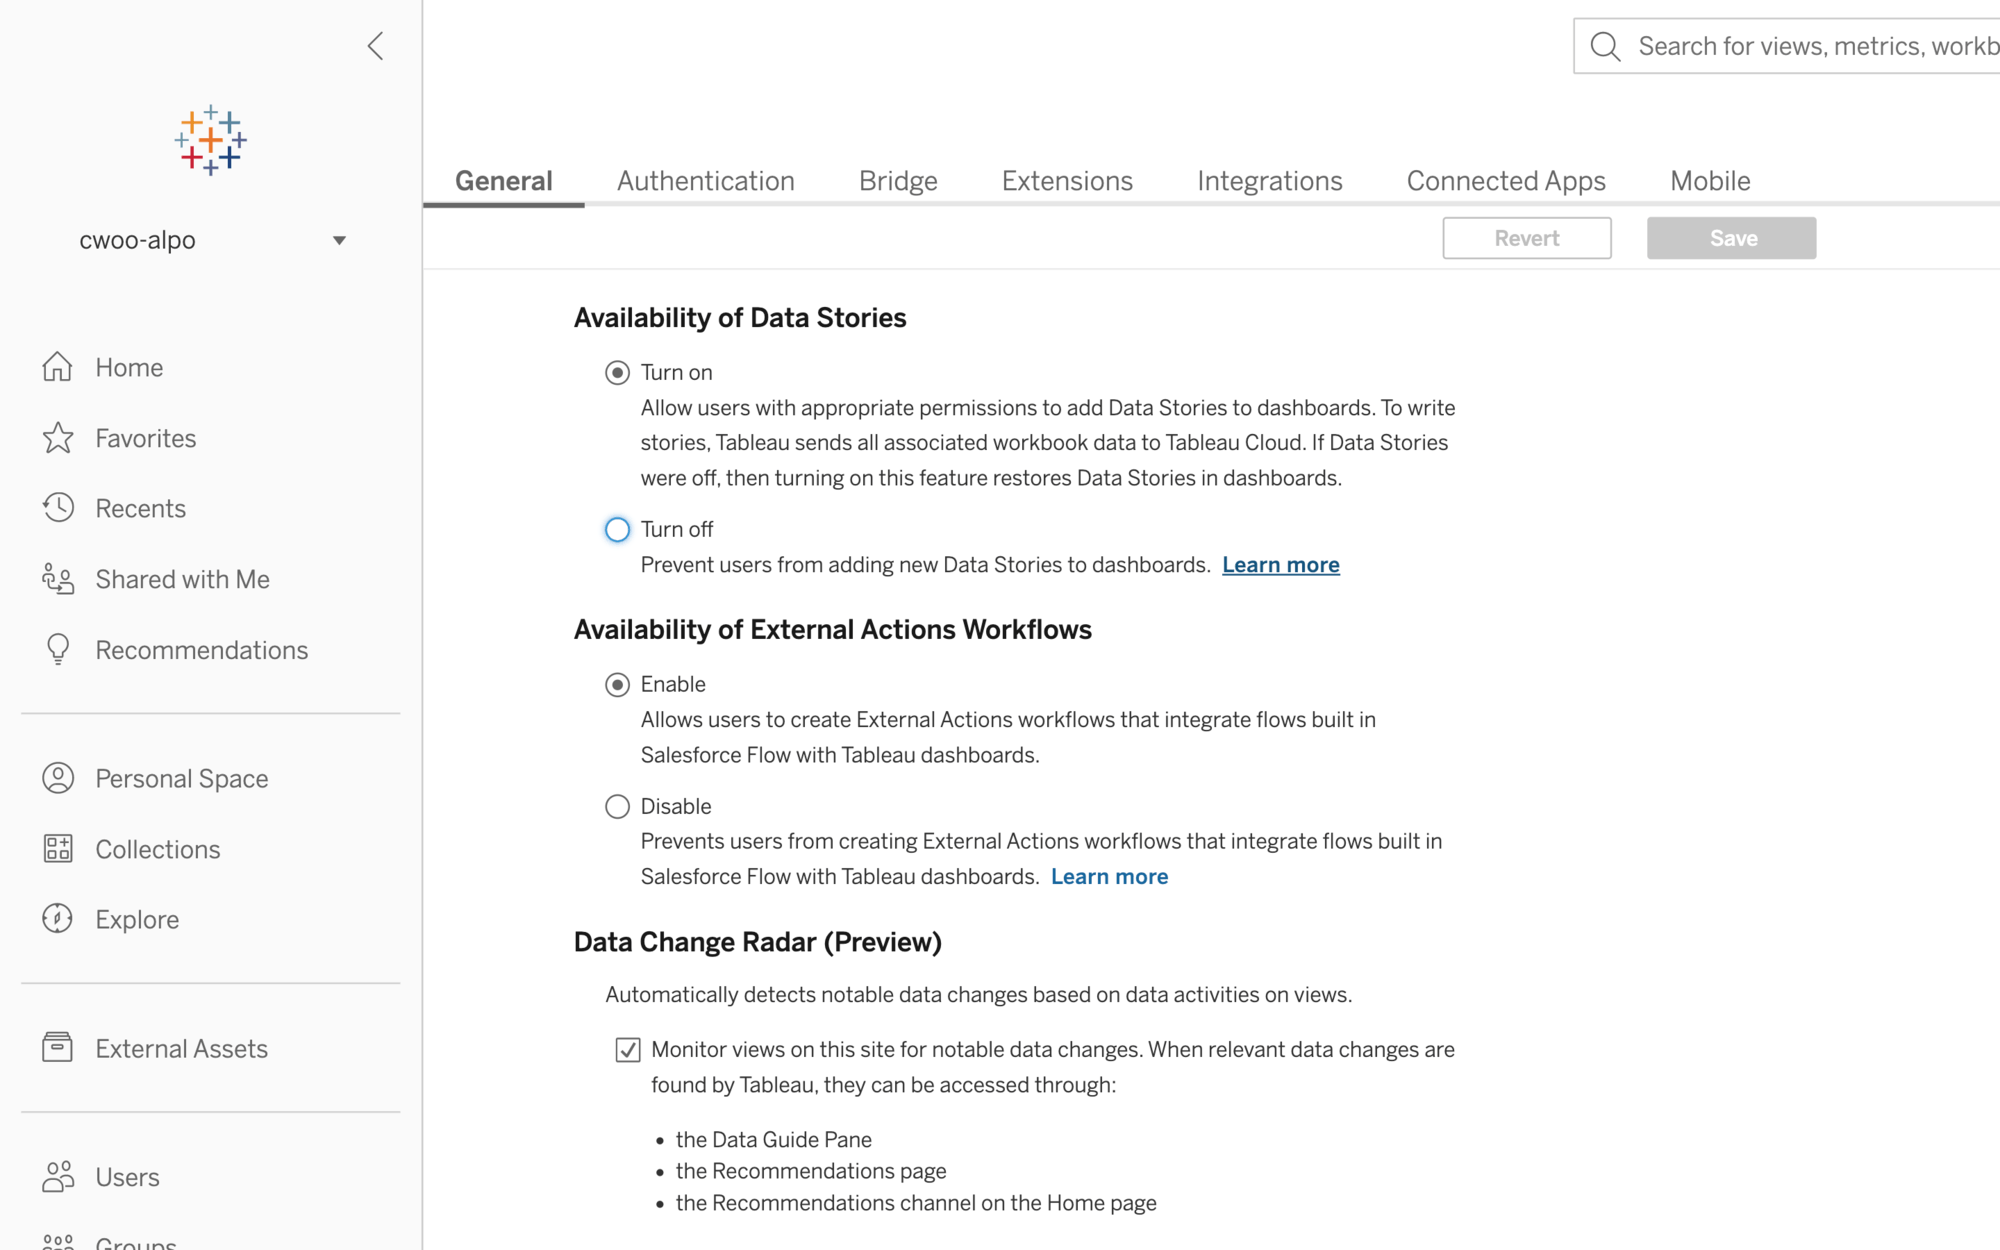This screenshot has width=2000, height=1250.
Task: Open the Connected Apps tab
Action: pyautogui.click(x=1505, y=181)
